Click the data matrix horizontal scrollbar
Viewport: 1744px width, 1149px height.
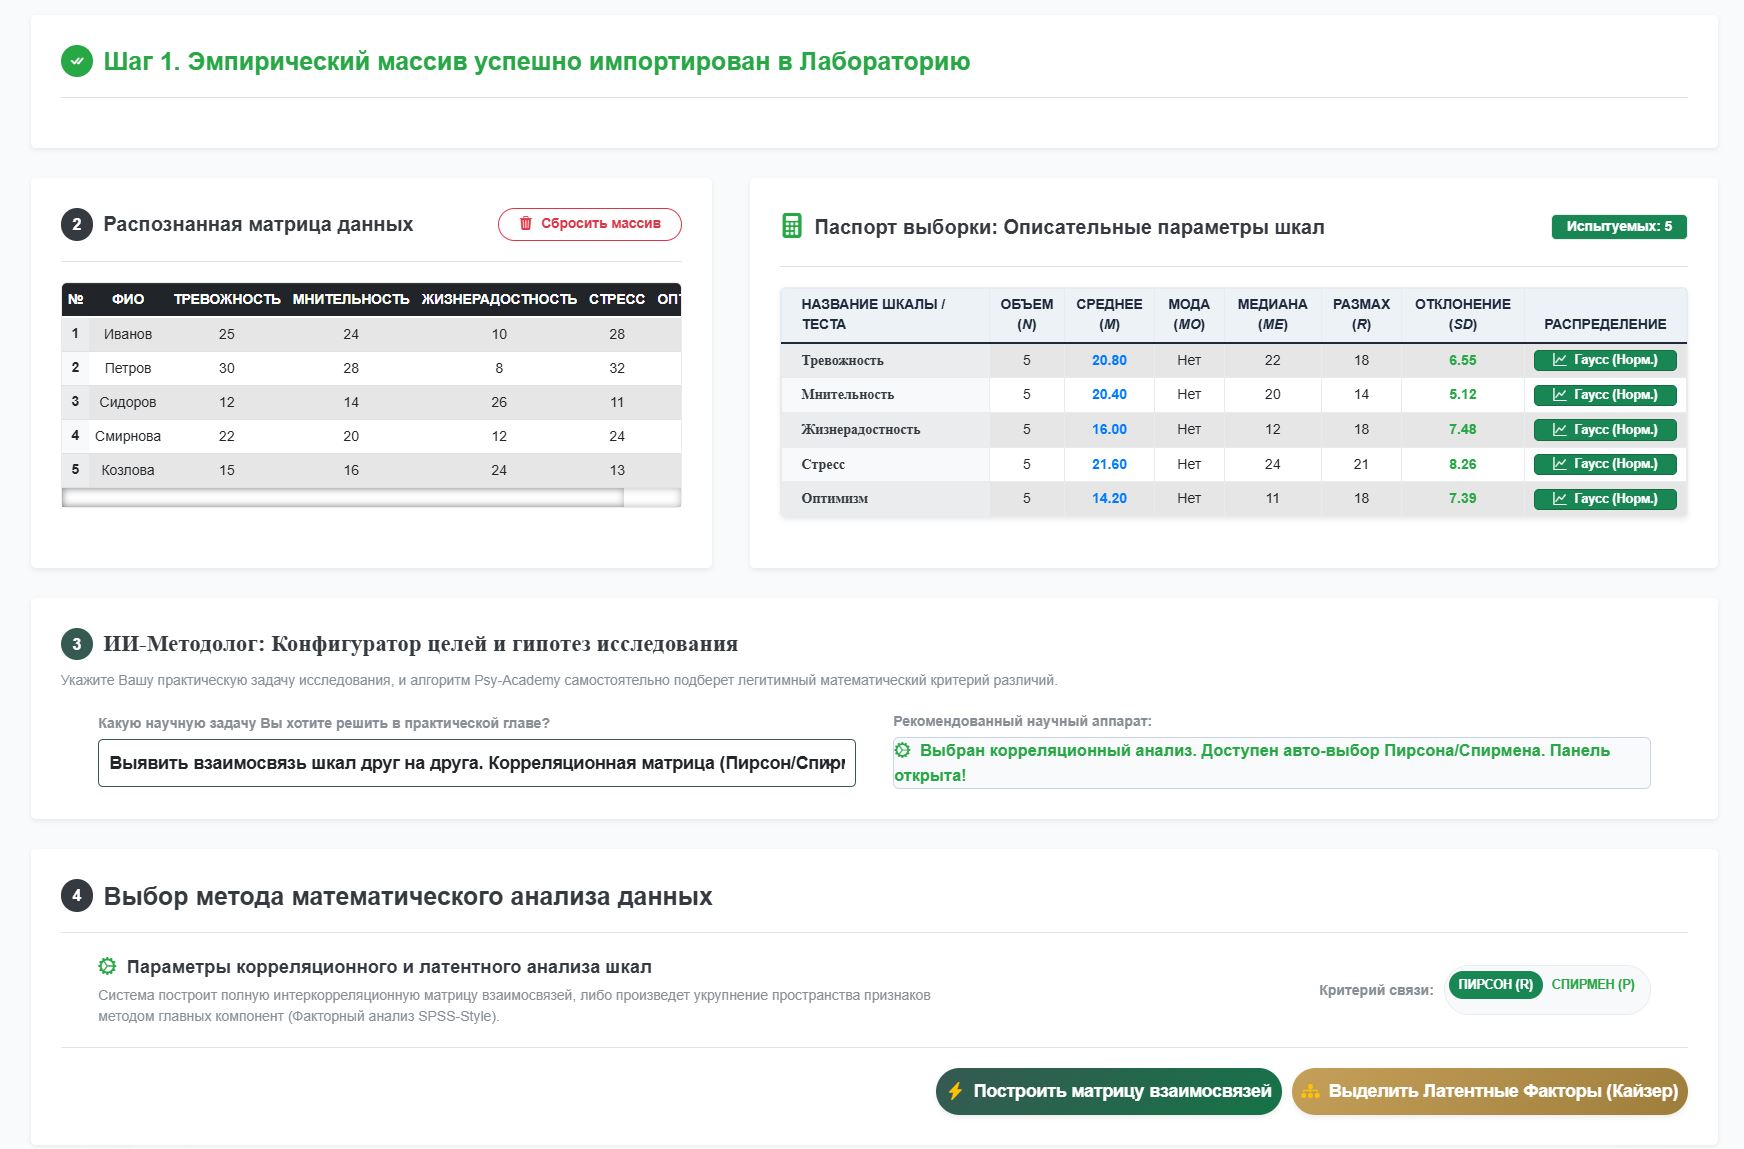click(x=343, y=498)
